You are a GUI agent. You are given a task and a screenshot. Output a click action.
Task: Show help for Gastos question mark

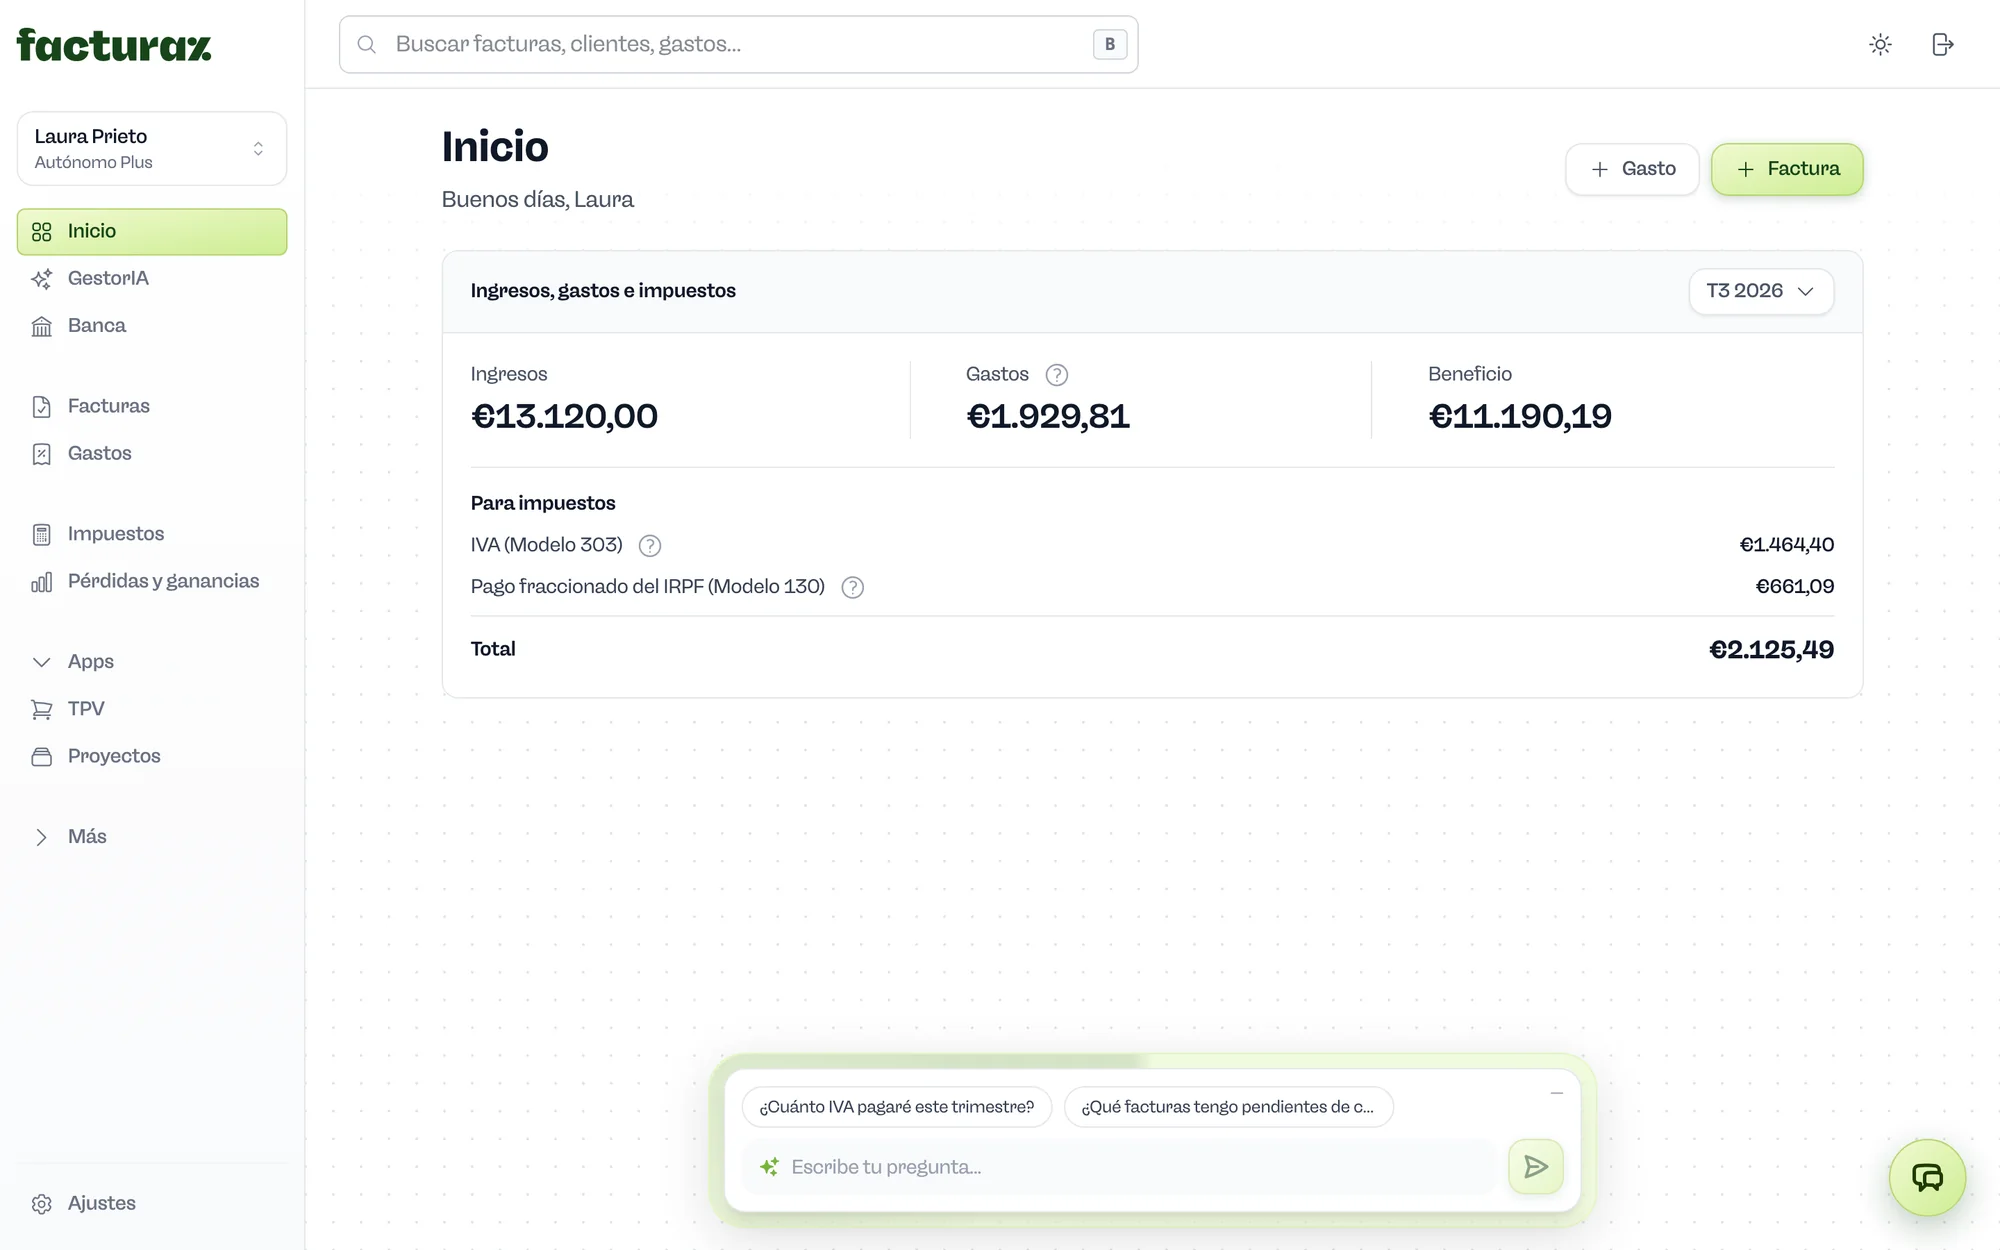coord(1056,375)
